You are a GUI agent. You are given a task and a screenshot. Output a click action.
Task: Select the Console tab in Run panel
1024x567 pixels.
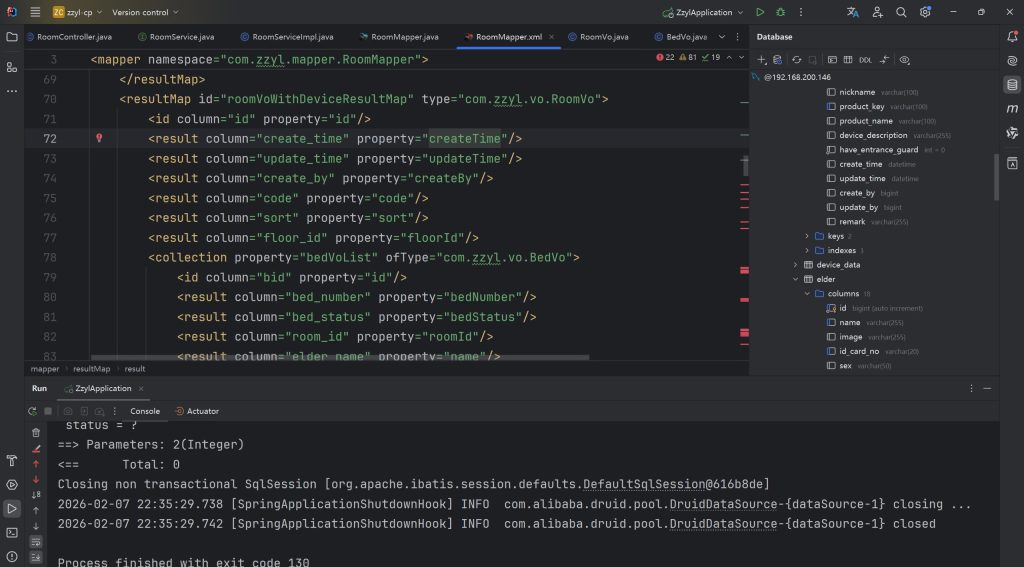(145, 412)
